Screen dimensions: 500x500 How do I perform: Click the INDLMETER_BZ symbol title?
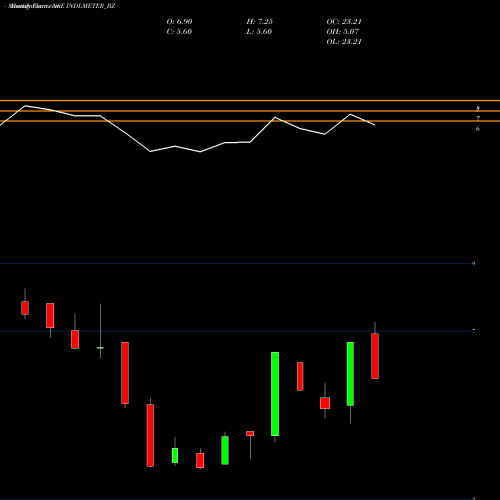point(91,6)
